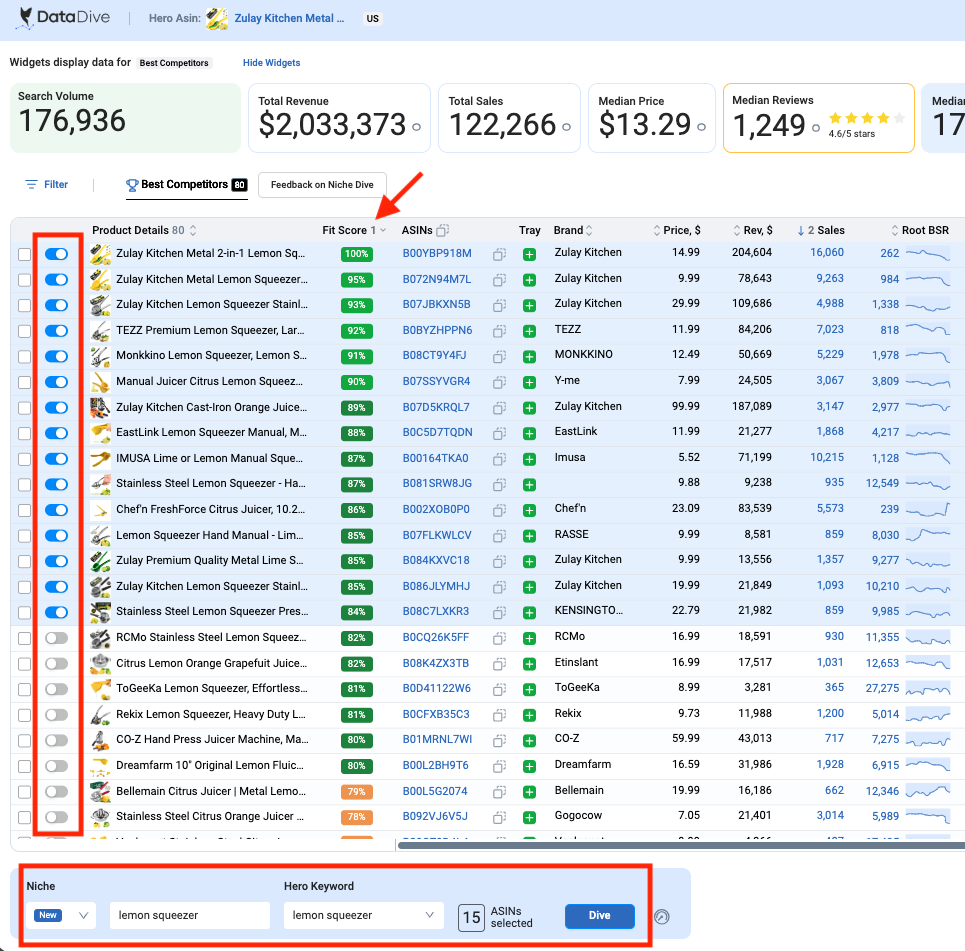Add Y-me squeezer to tray
This screenshot has width=965, height=951.
pos(529,382)
